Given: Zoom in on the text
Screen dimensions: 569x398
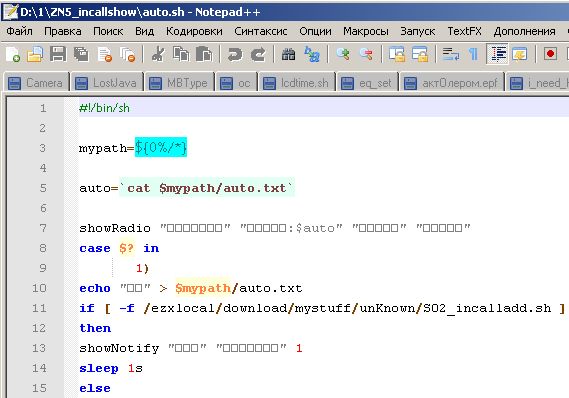Looking at the screenshot, I should pos(343,54).
